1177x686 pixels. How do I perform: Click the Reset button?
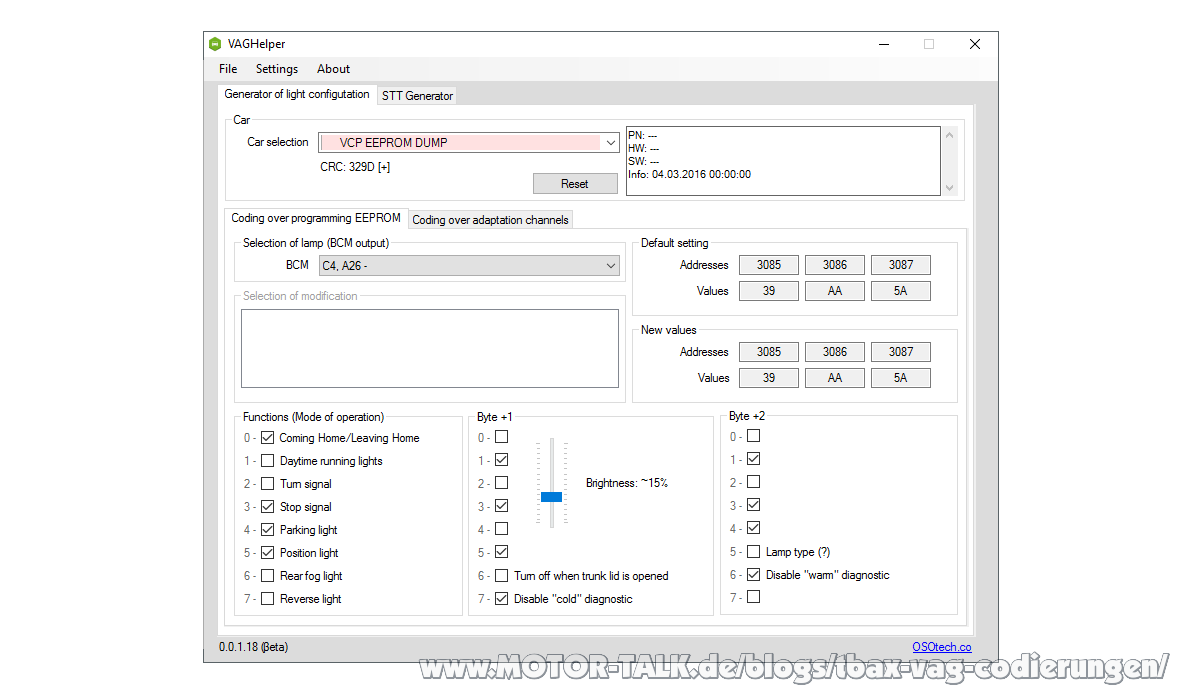[x=575, y=184]
